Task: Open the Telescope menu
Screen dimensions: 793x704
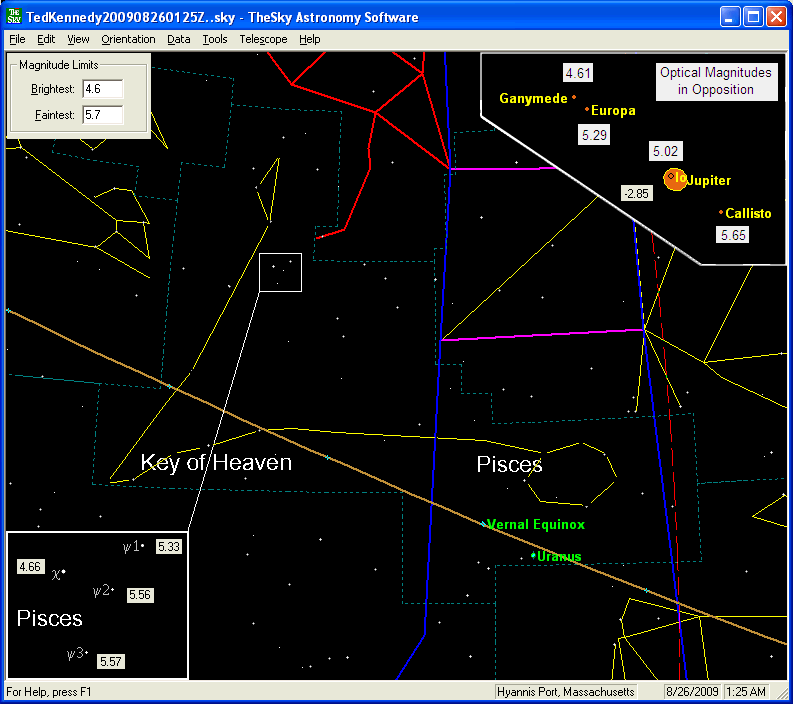Action: point(263,39)
